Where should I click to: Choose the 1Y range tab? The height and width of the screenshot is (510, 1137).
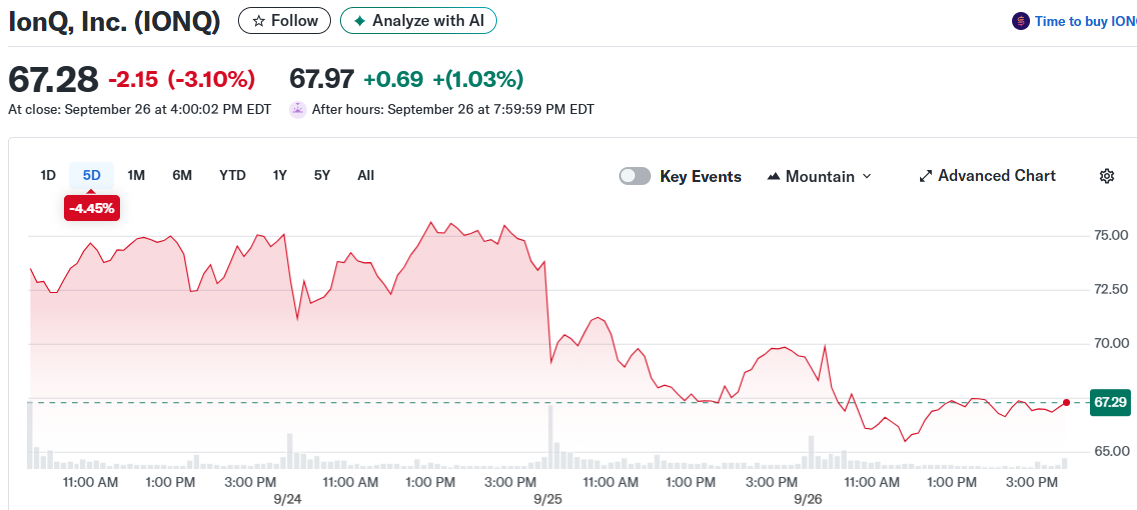pyautogui.click(x=280, y=175)
